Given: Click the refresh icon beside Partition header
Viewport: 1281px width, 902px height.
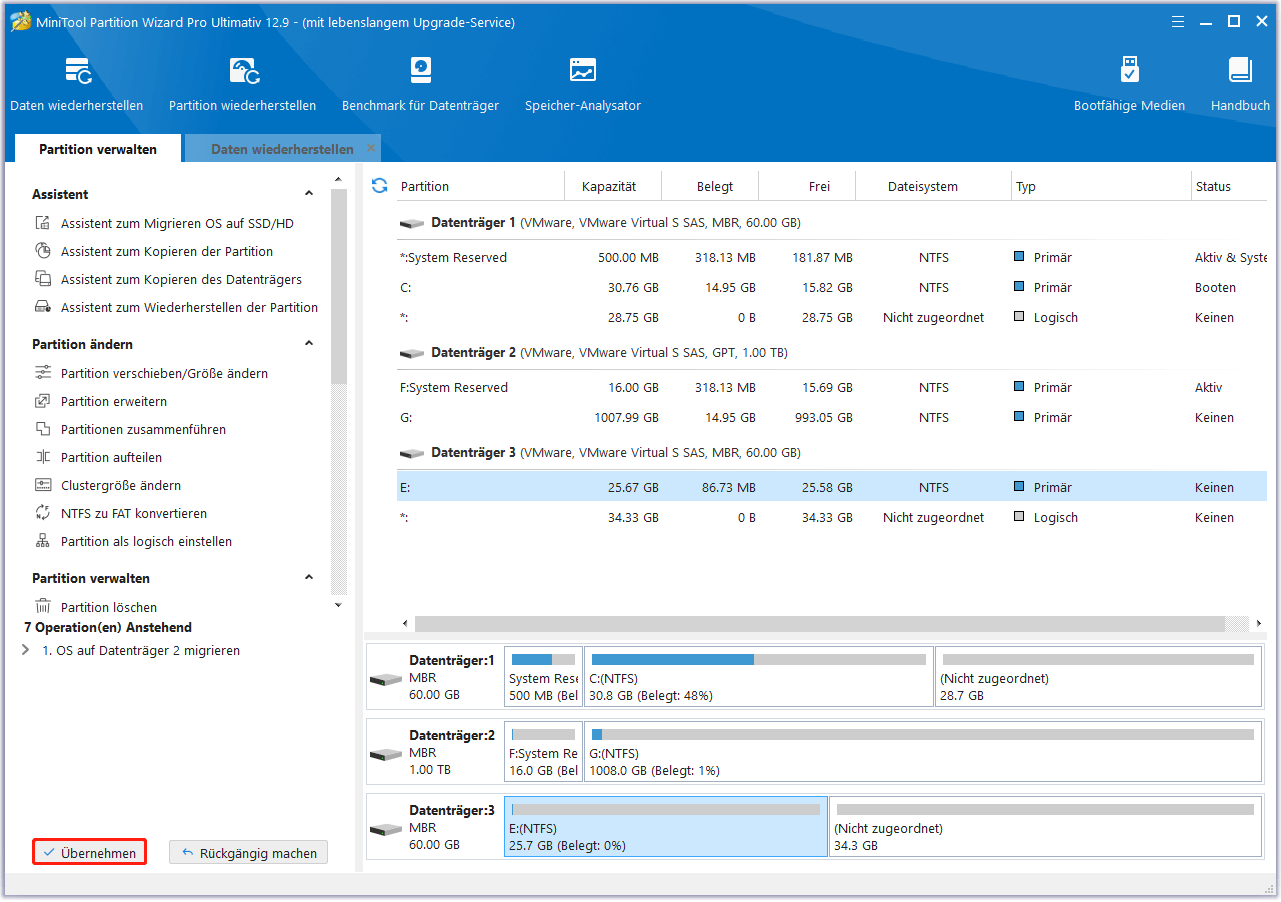Looking at the screenshot, I should [x=379, y=186].
